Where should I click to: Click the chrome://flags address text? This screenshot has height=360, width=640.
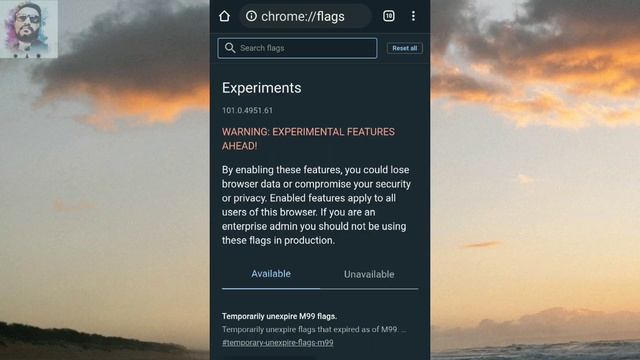302,16
